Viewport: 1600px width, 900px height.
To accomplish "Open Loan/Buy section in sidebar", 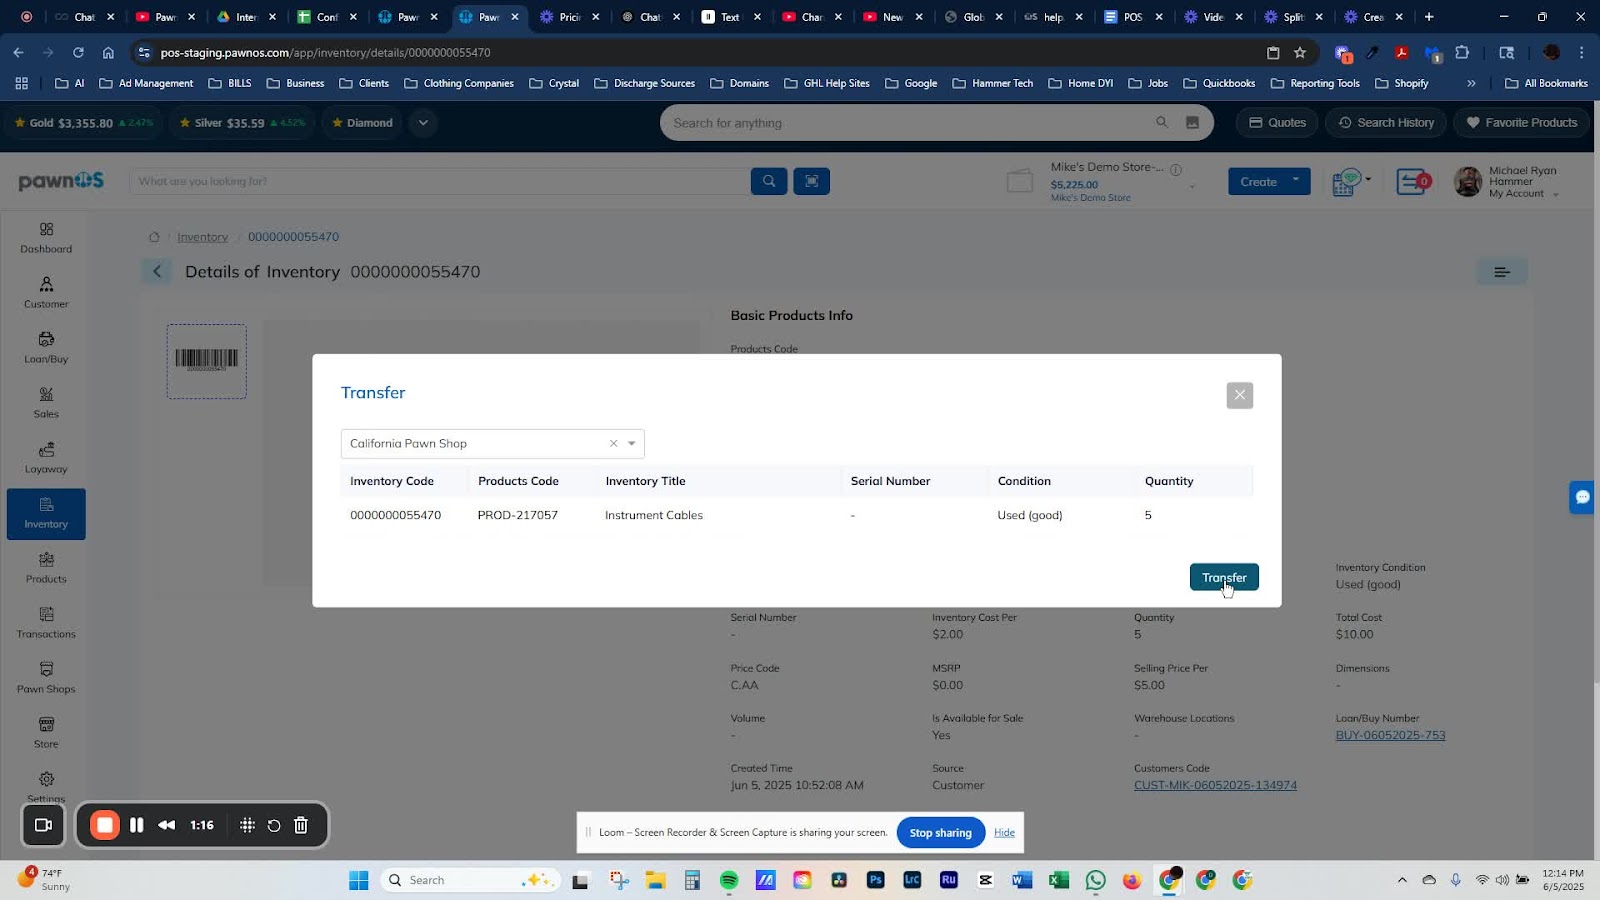I will coord(46,348).
